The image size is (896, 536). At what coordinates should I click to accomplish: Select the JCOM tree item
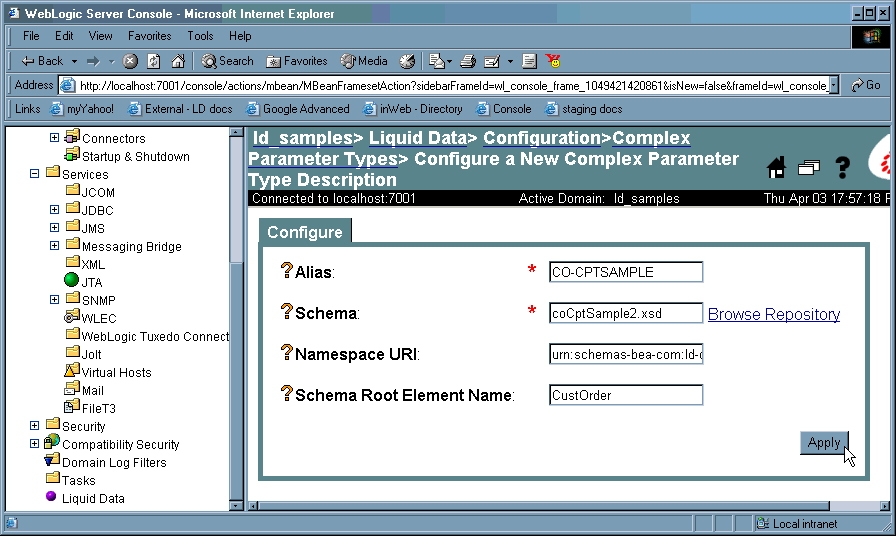(98, 193)
